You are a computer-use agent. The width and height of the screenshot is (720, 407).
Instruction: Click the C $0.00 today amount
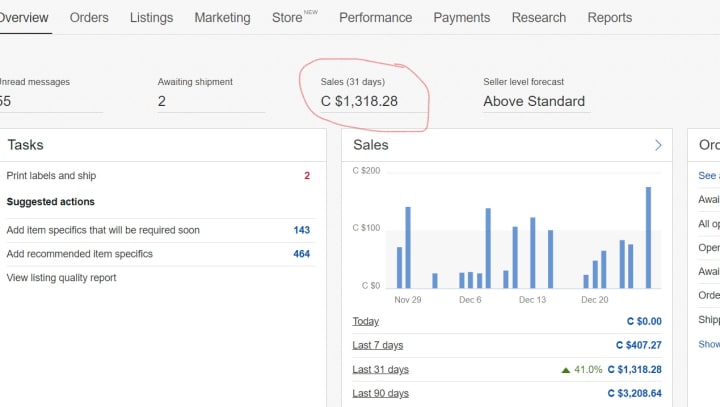point(644,322)
